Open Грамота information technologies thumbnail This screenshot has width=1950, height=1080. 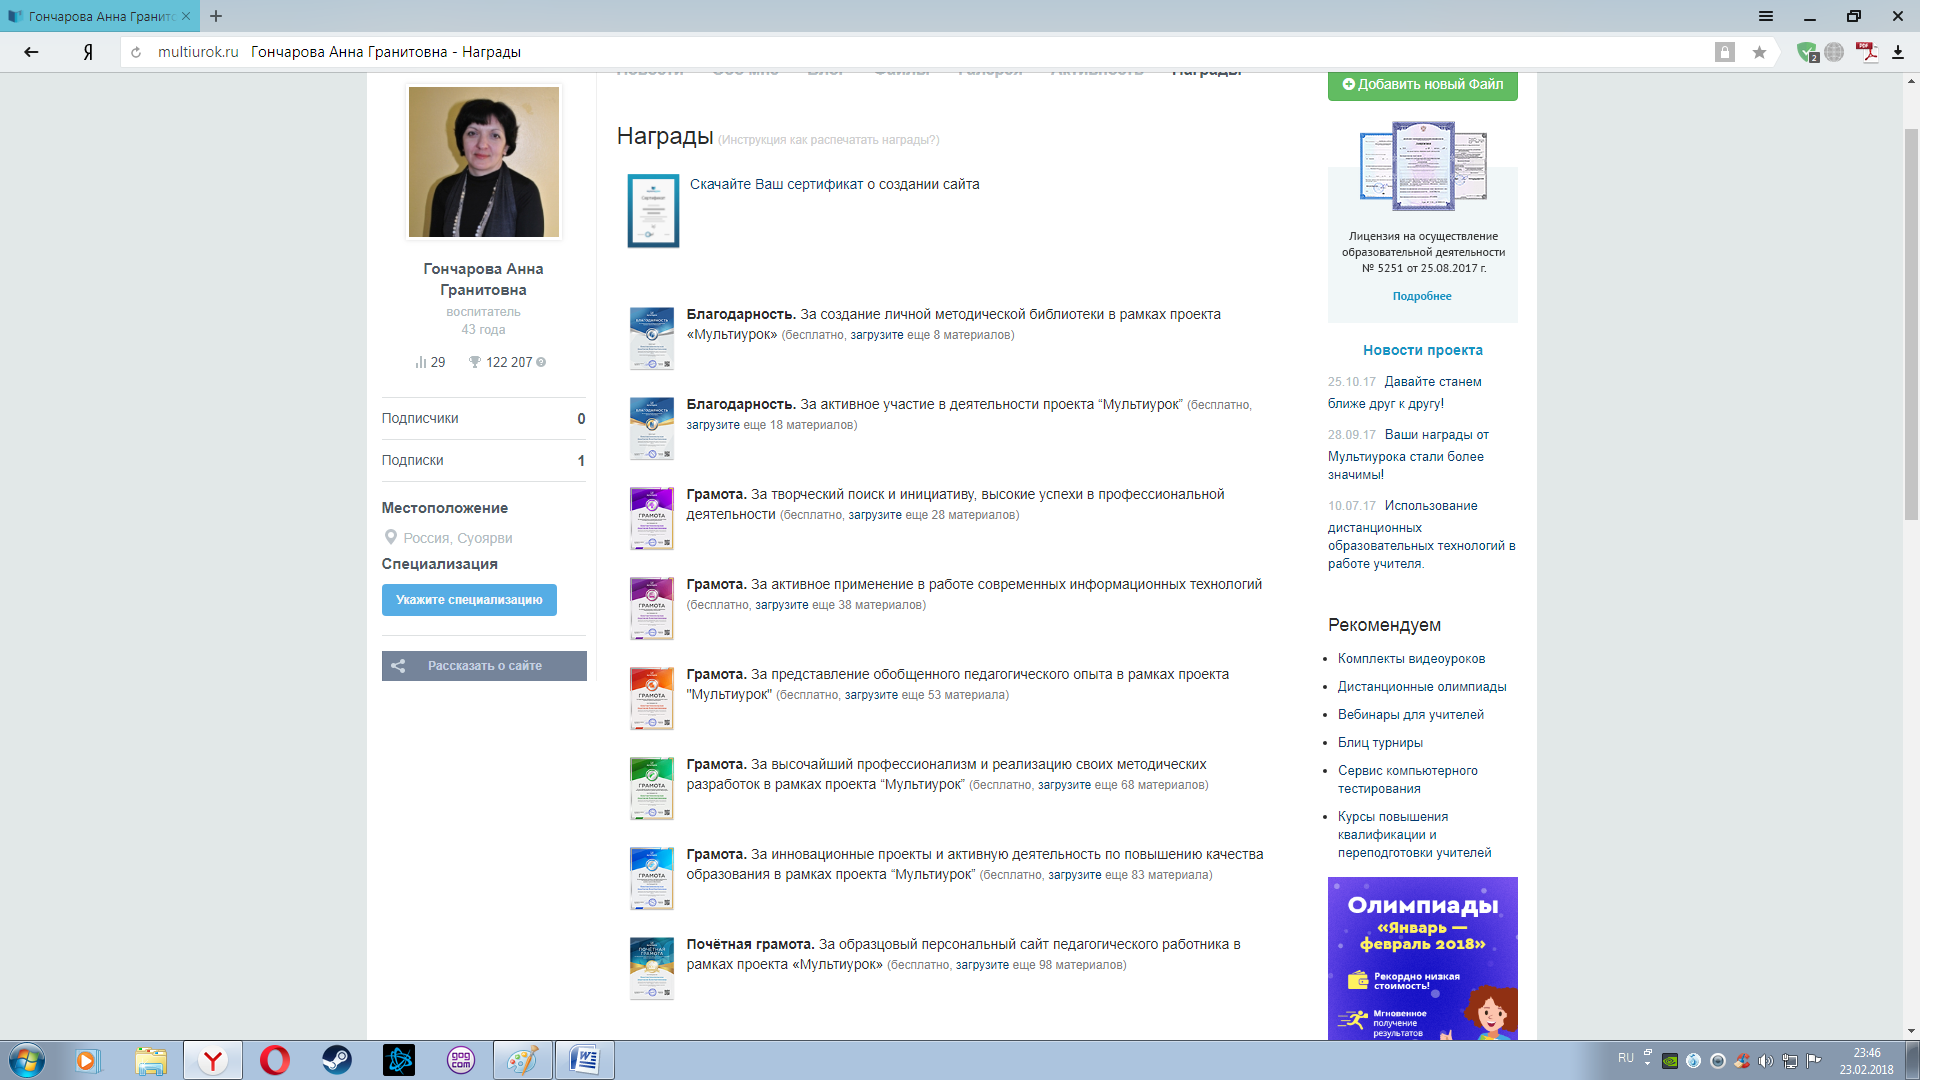(652, 609)
